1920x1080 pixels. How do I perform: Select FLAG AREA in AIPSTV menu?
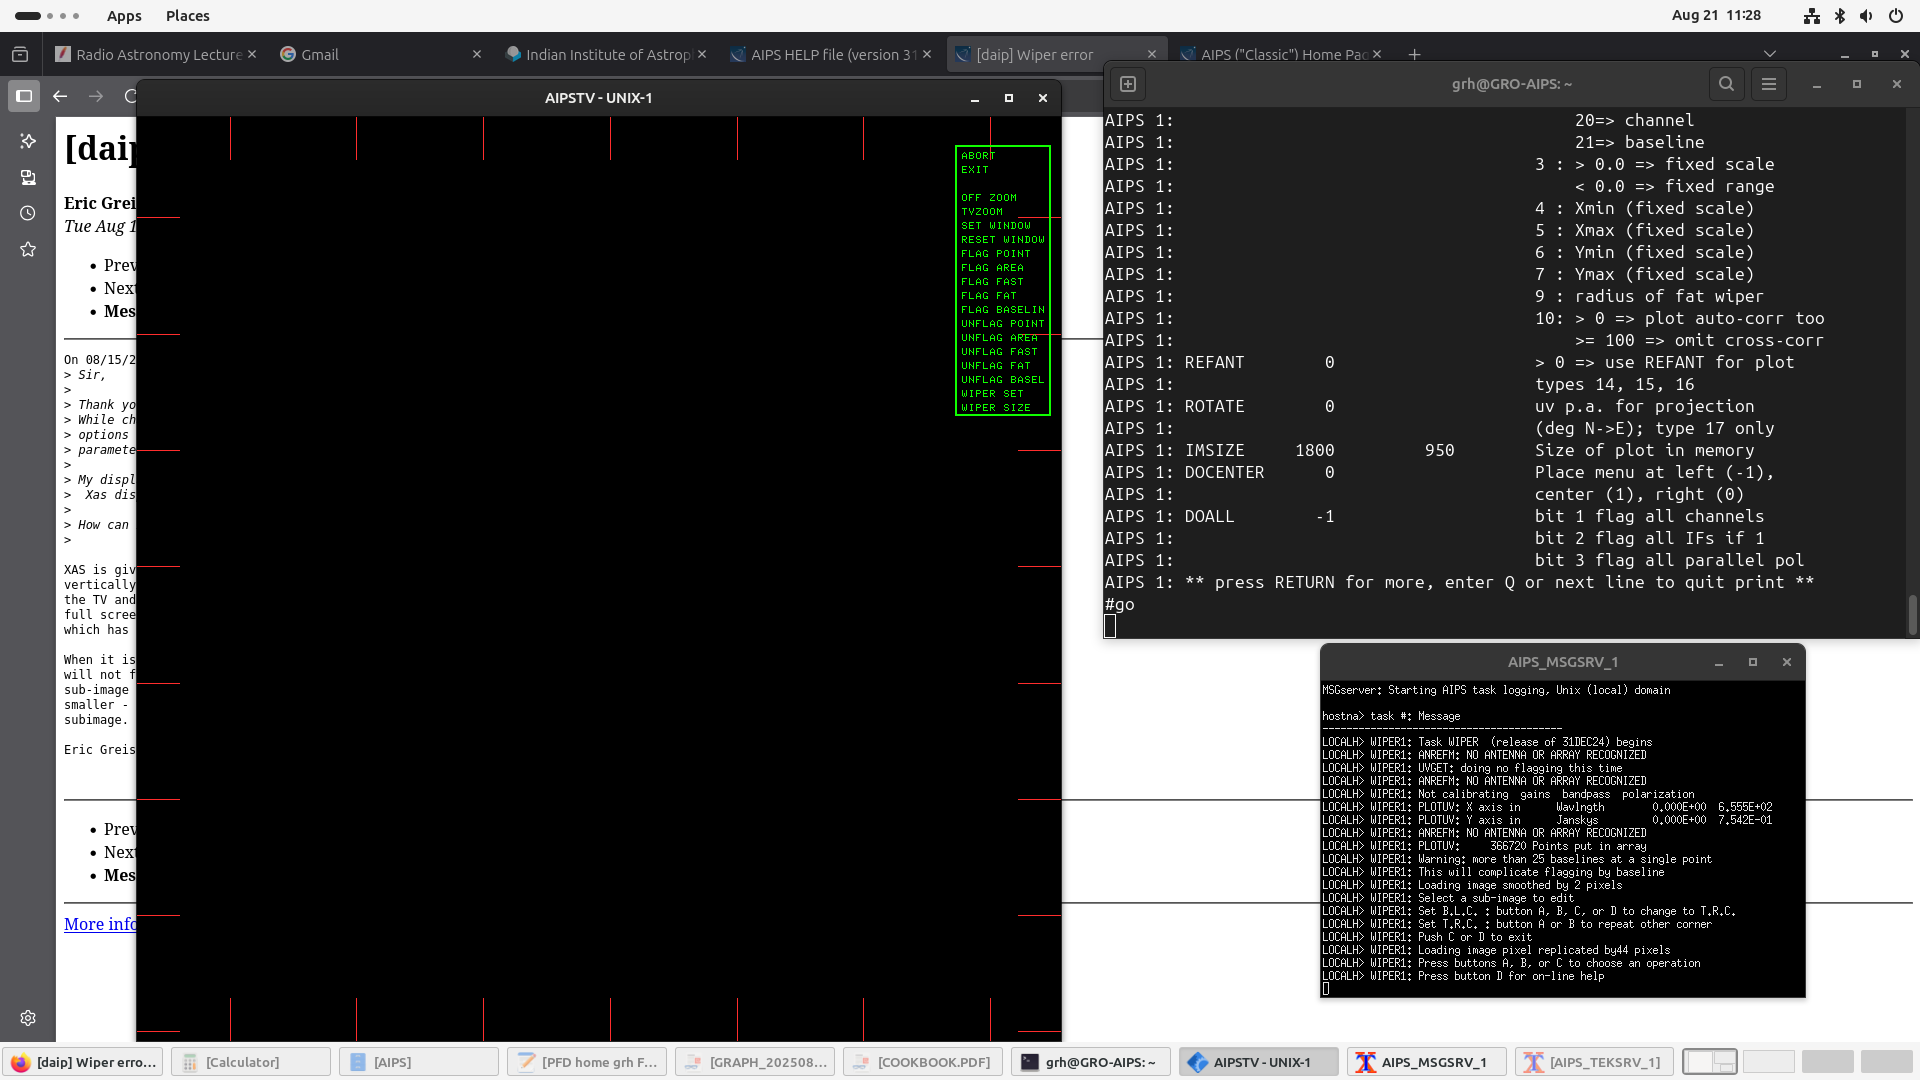tap(992, 268)
